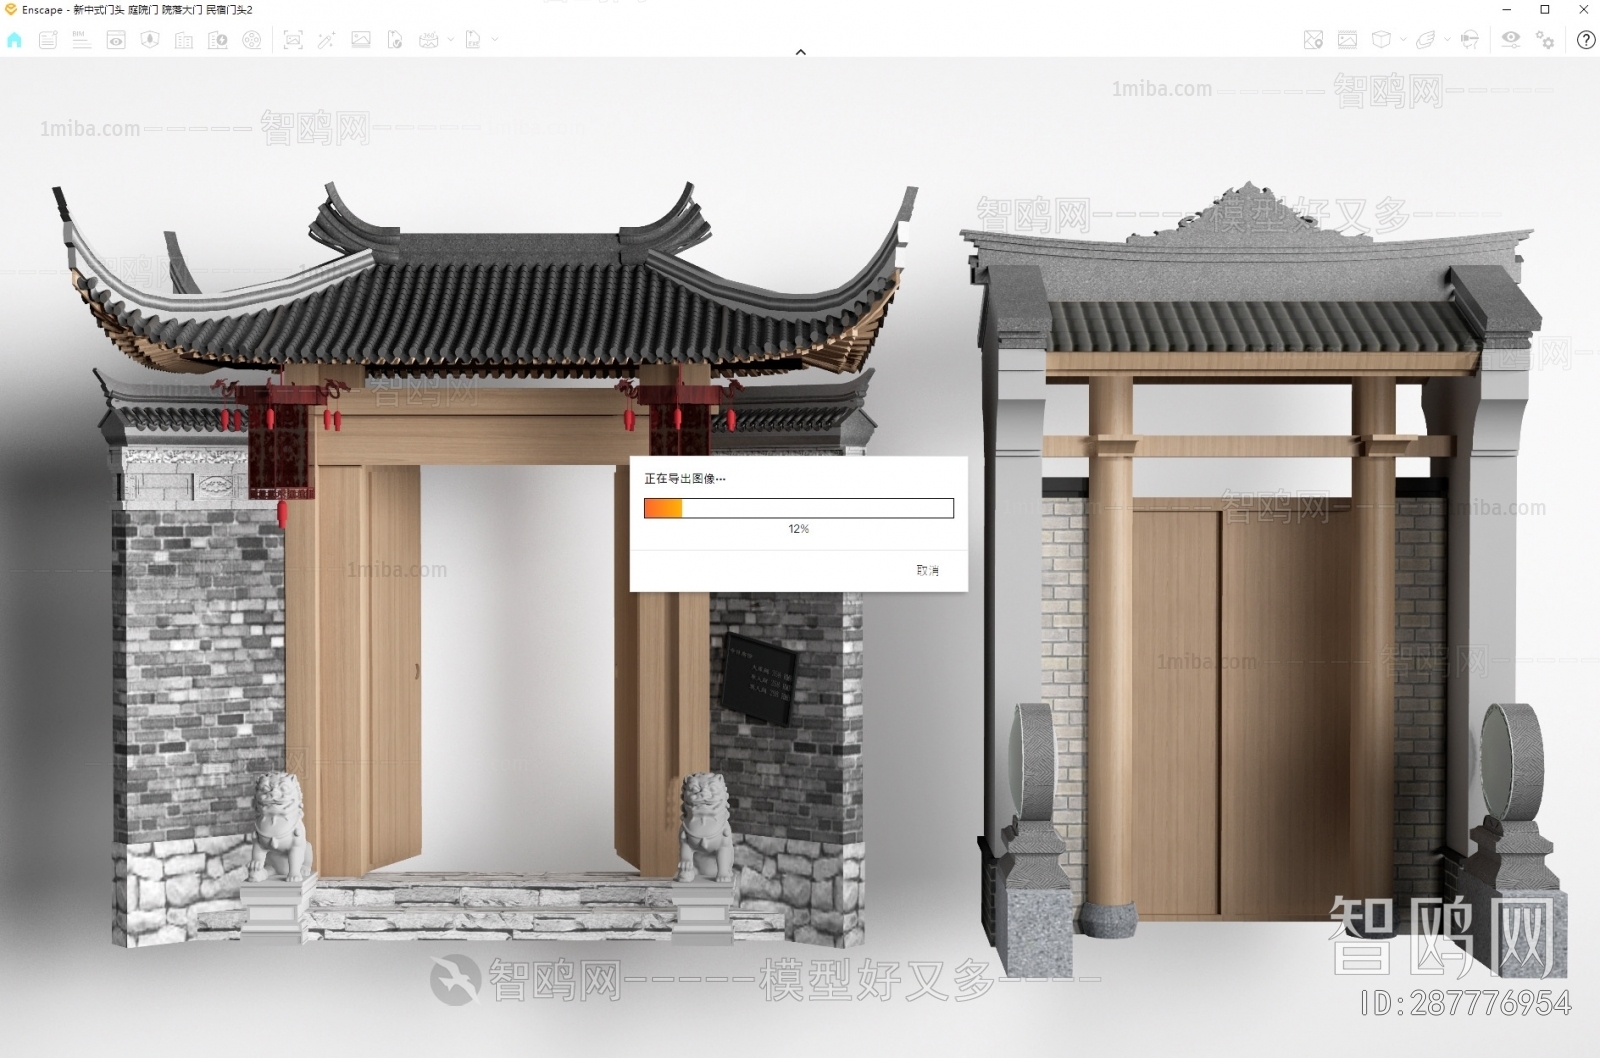Open general Settings with the gears icon
The width and height of the screenshot is (1600, 1058).
click(x=1545, y=40)
